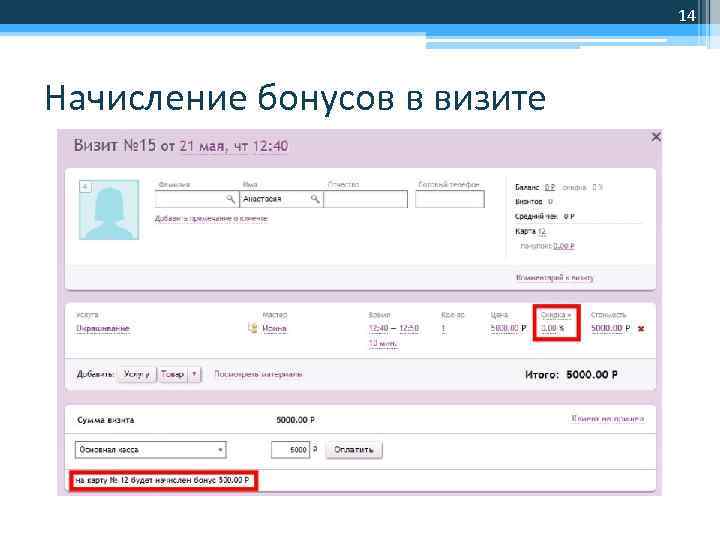
Task: Delete the service row with red cross
Action: pyautogui.click(x=641, y=329)
